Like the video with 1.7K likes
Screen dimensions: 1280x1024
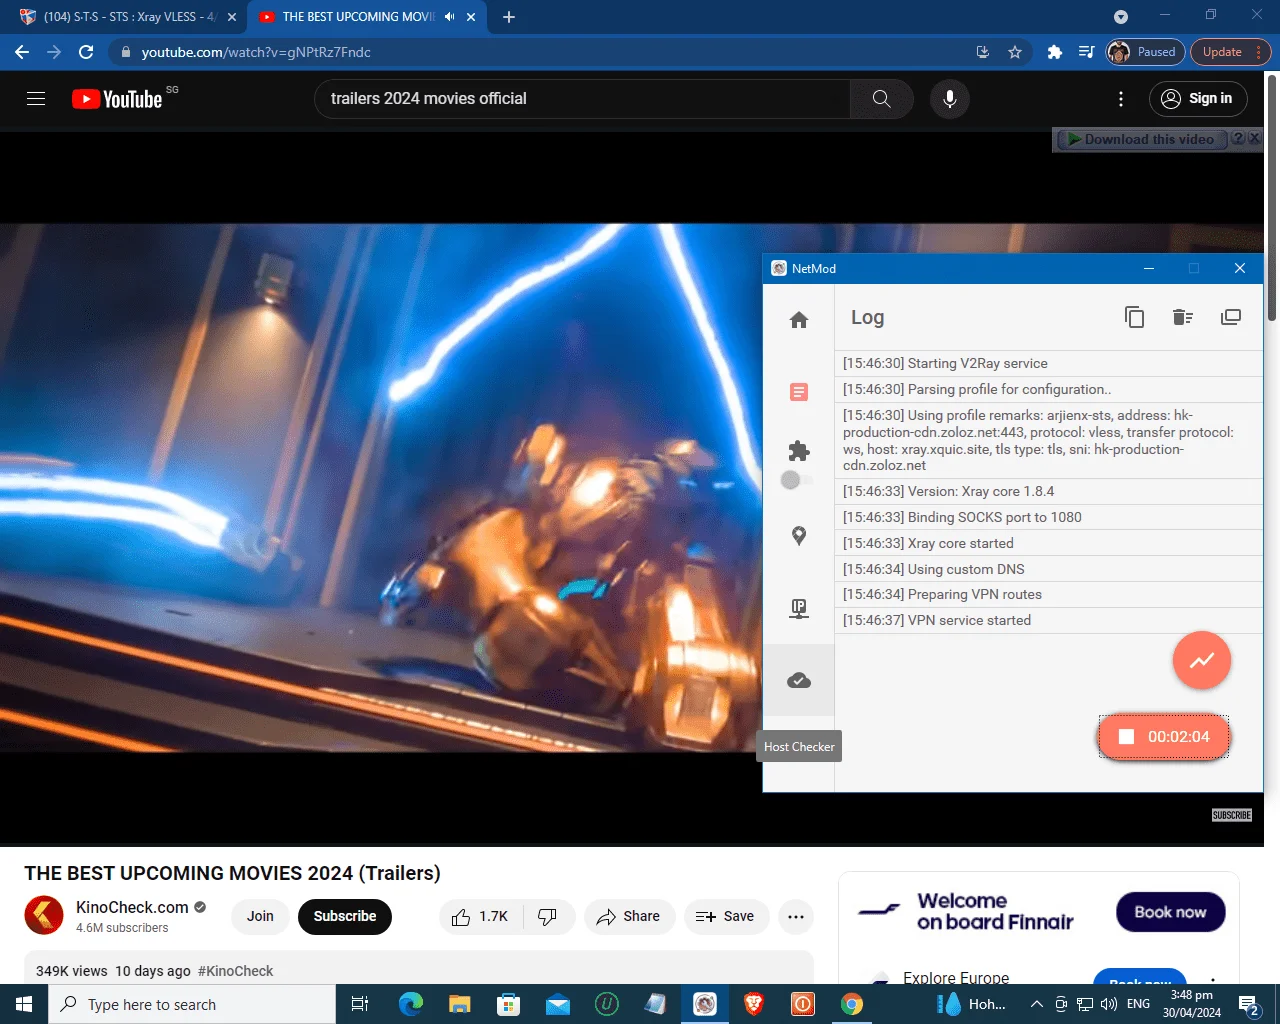(x=481, y=916)
